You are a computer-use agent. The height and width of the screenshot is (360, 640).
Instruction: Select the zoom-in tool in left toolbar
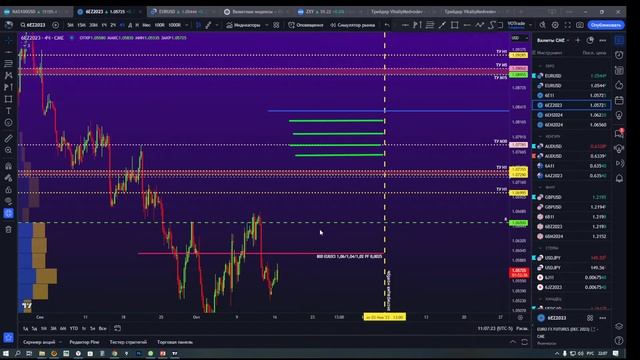pyautogui.click(x=8, y=151)
